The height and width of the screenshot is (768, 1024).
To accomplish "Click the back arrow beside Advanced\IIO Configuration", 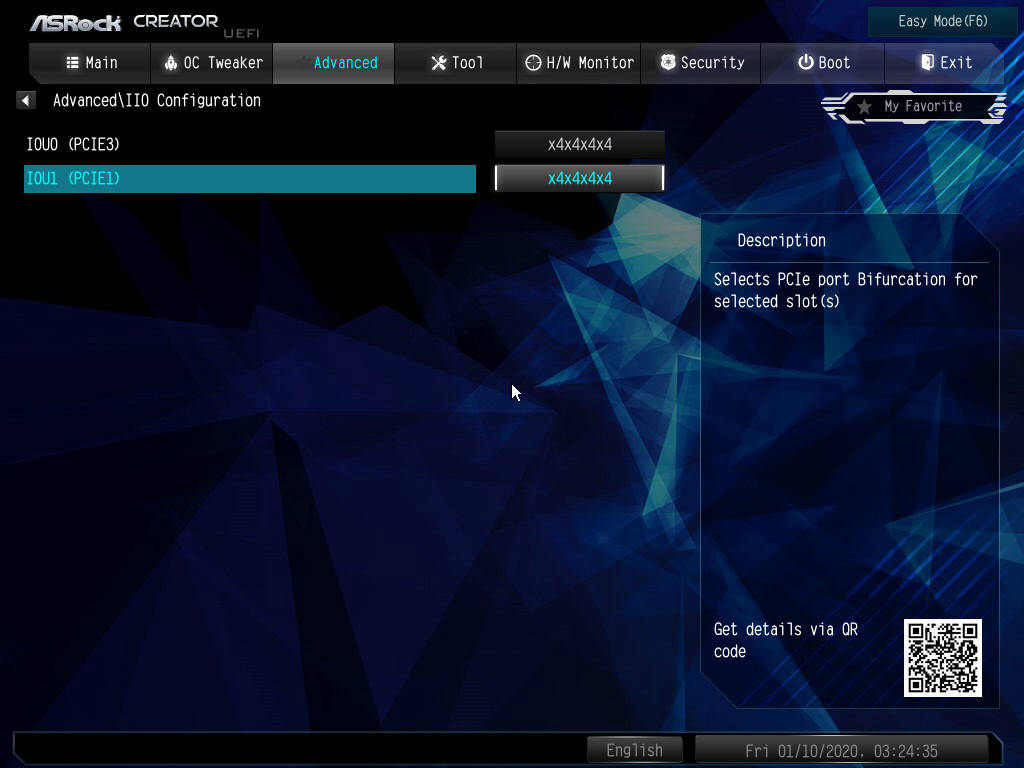I will 26,100.
